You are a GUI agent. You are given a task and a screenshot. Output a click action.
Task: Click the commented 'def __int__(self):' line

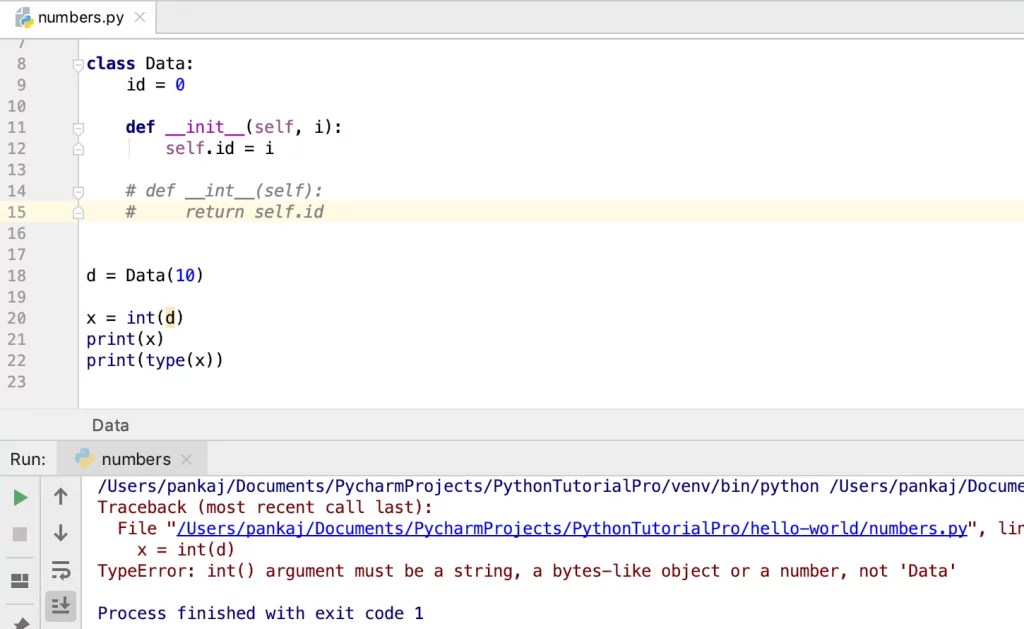224,191
